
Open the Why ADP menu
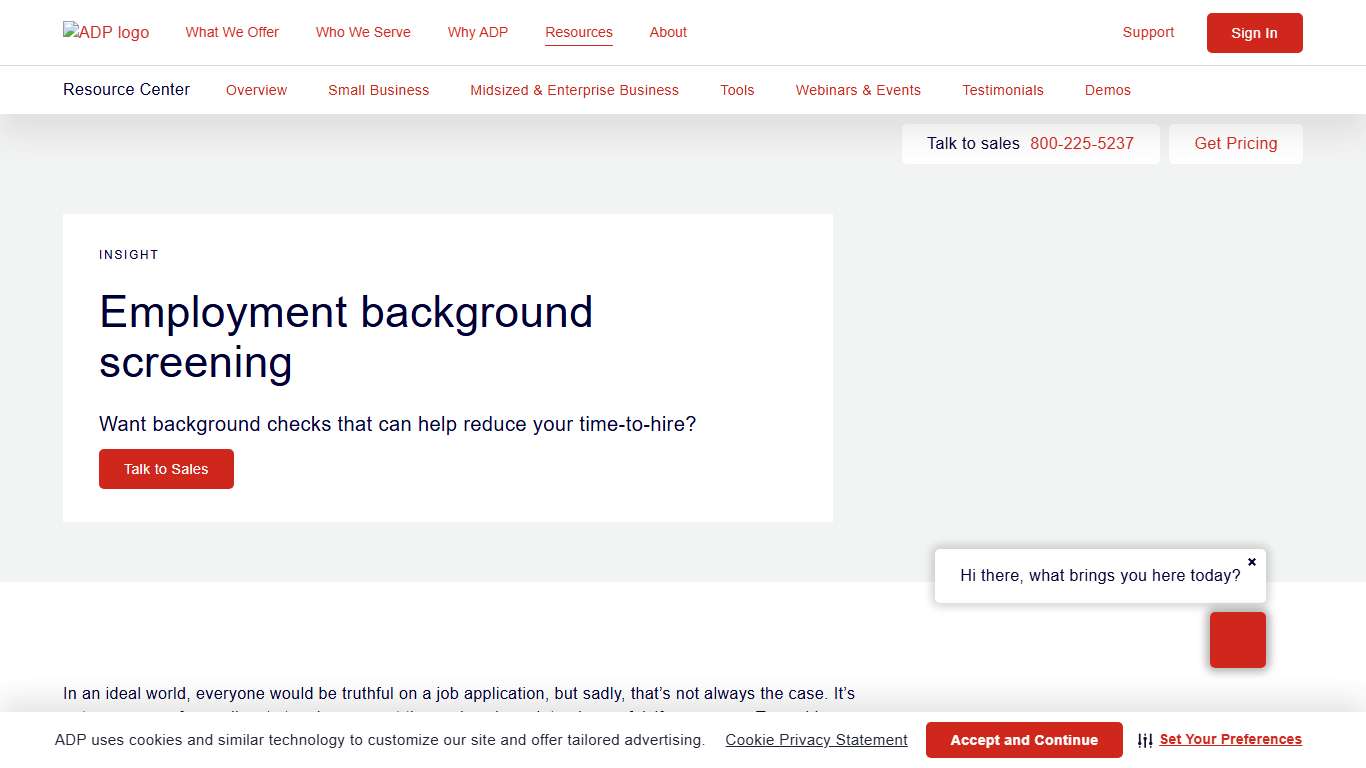point(478,32)
